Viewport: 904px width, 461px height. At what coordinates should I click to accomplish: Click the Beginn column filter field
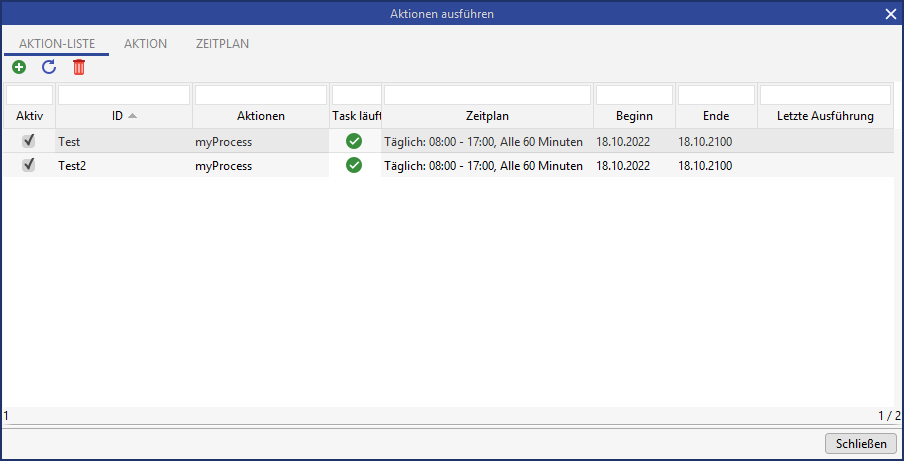click(x=634, y=95)
